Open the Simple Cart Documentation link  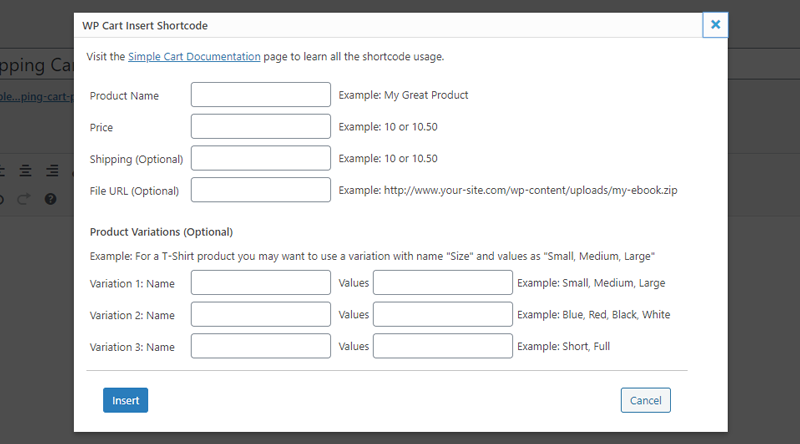(194, 57)
